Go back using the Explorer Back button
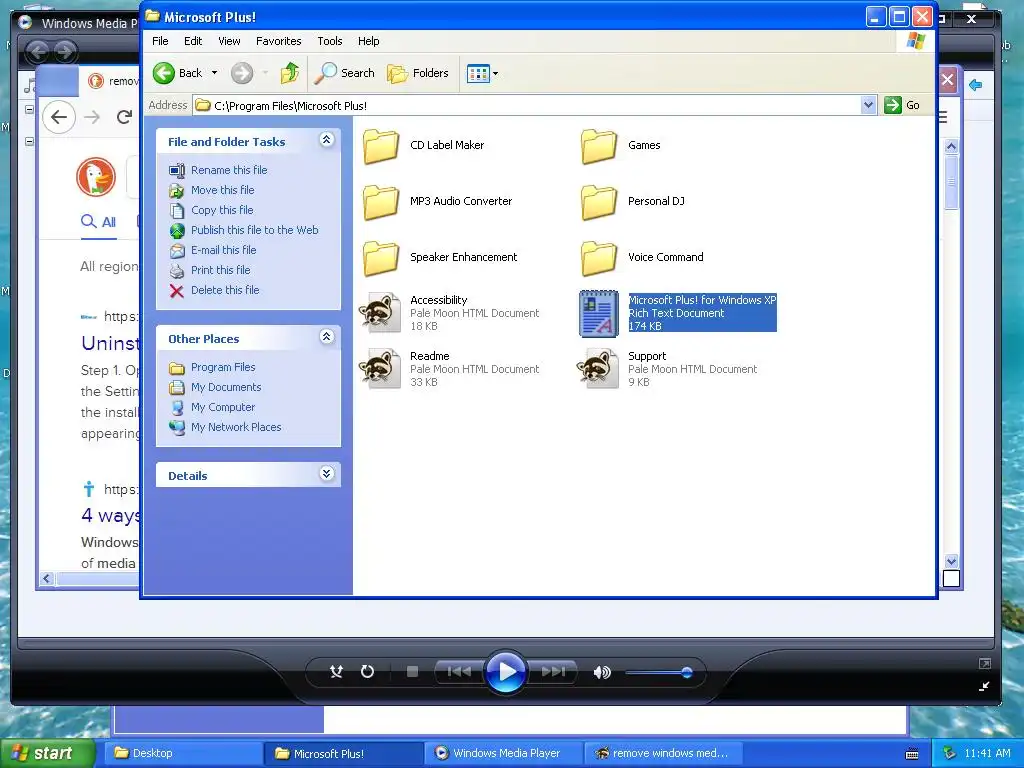 pos(178,73)
